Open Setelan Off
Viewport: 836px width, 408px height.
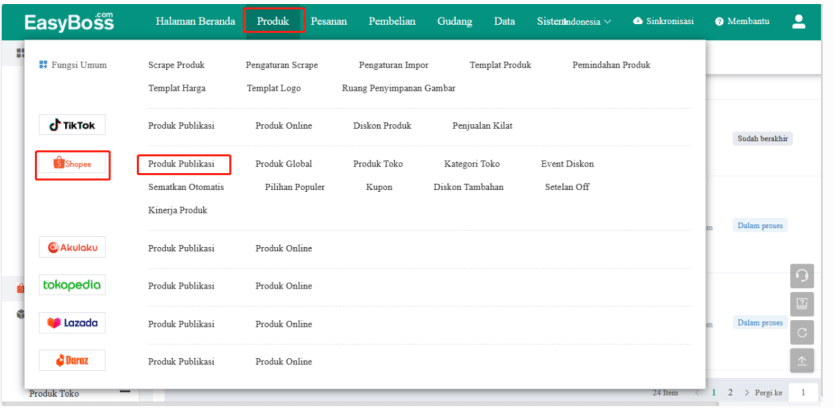click(x=567, y=187)
